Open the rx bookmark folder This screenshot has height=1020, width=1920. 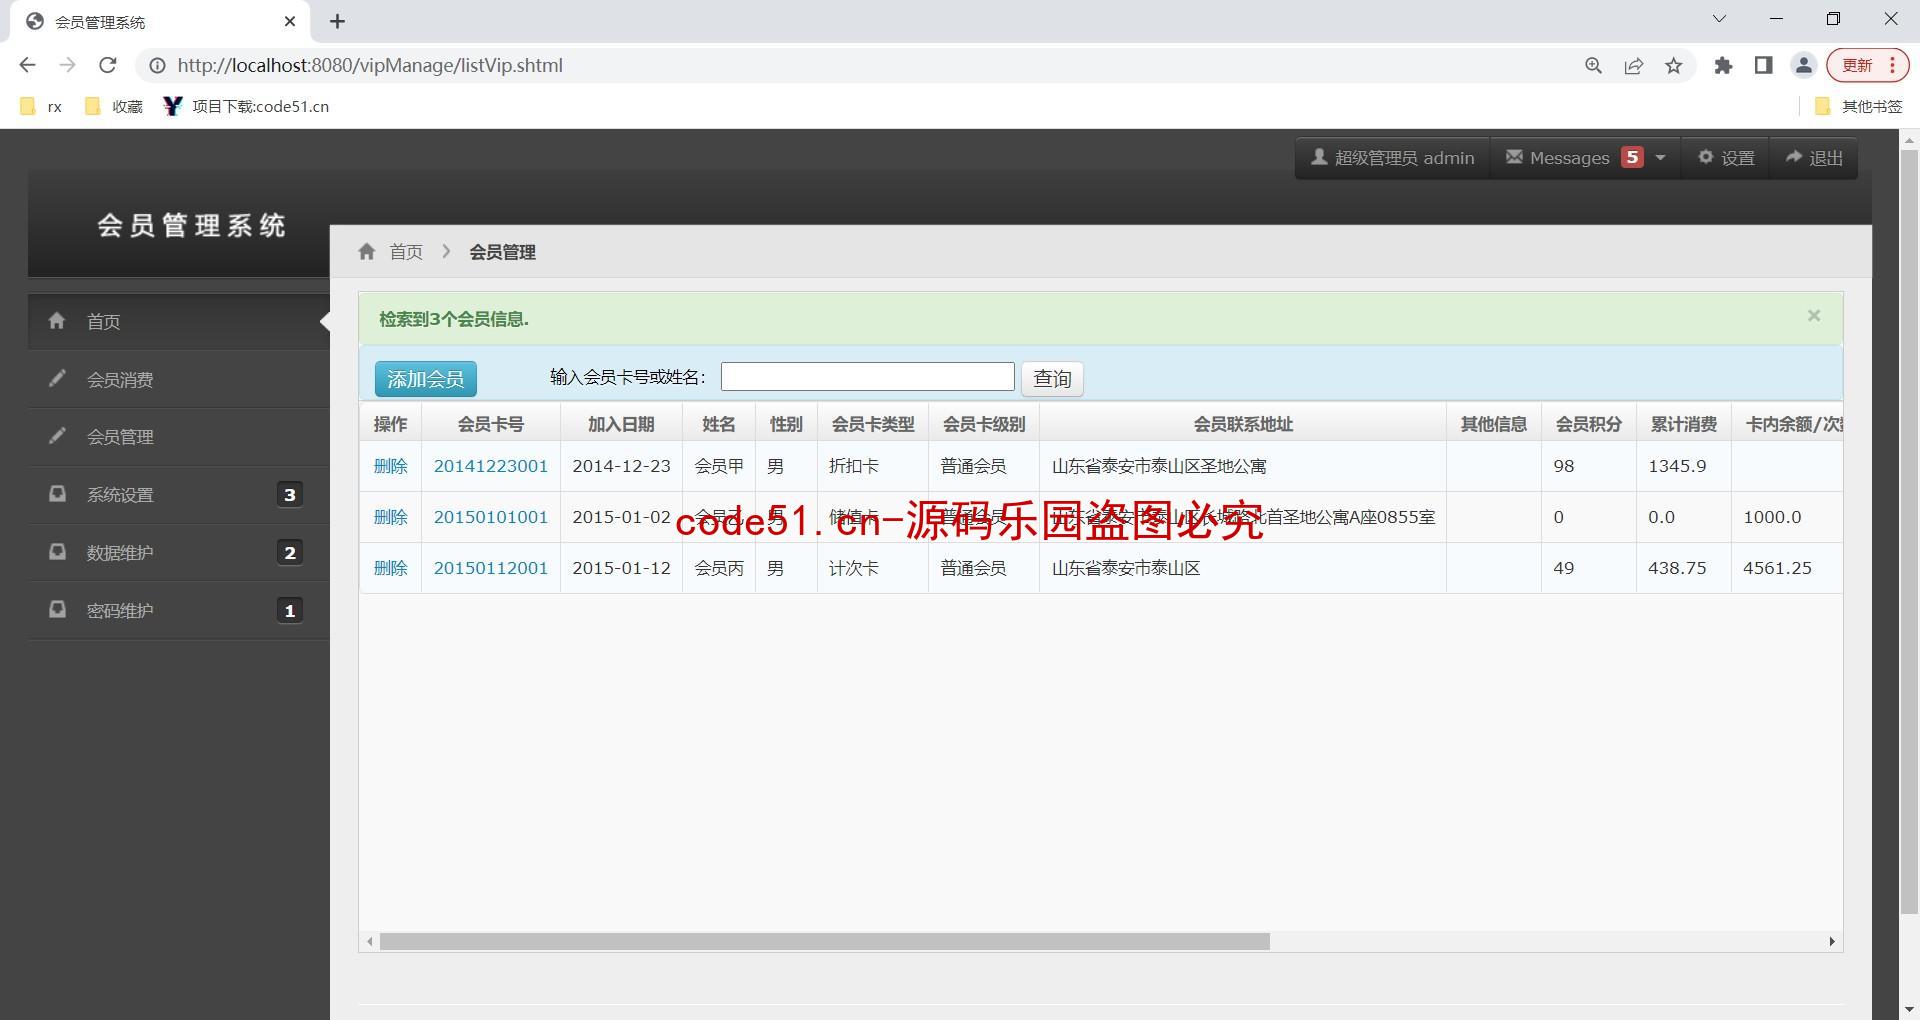(42, 106)
